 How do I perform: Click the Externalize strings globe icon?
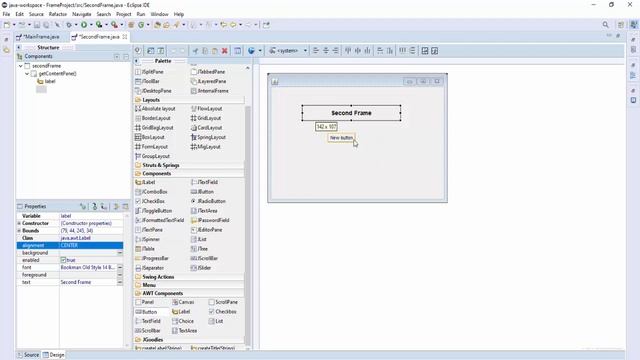(x=251, y=51)
